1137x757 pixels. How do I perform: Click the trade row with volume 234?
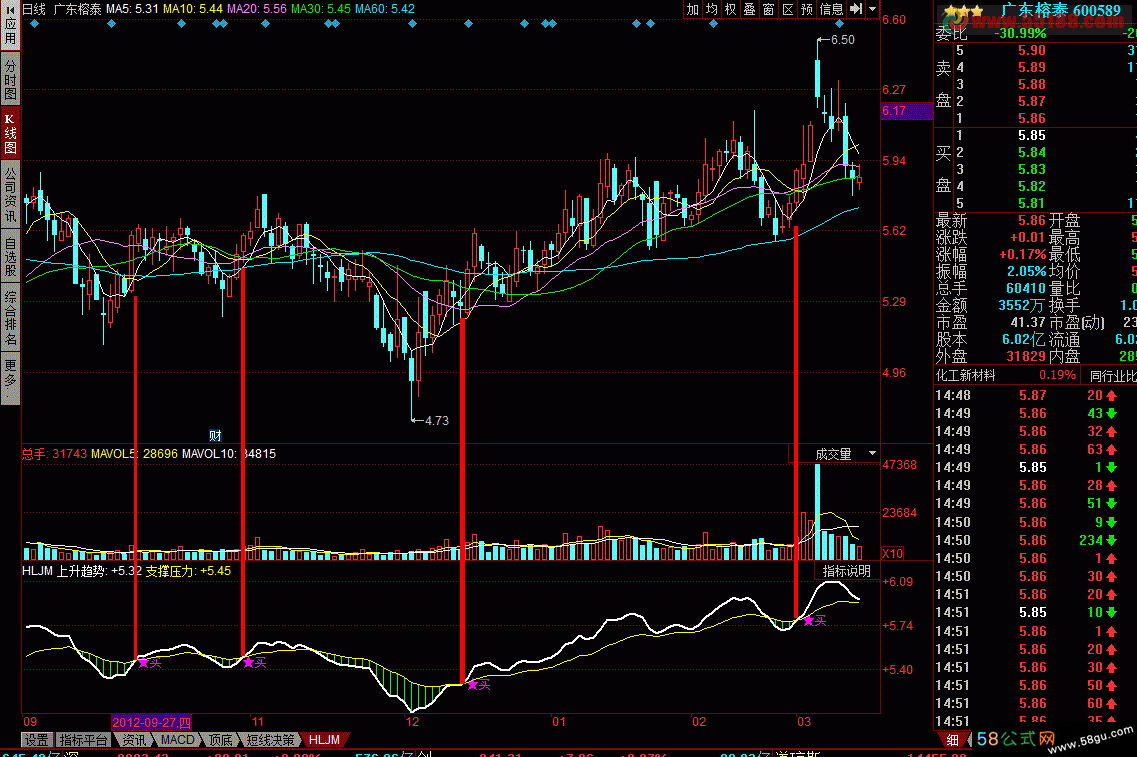tap(1035, 540)
